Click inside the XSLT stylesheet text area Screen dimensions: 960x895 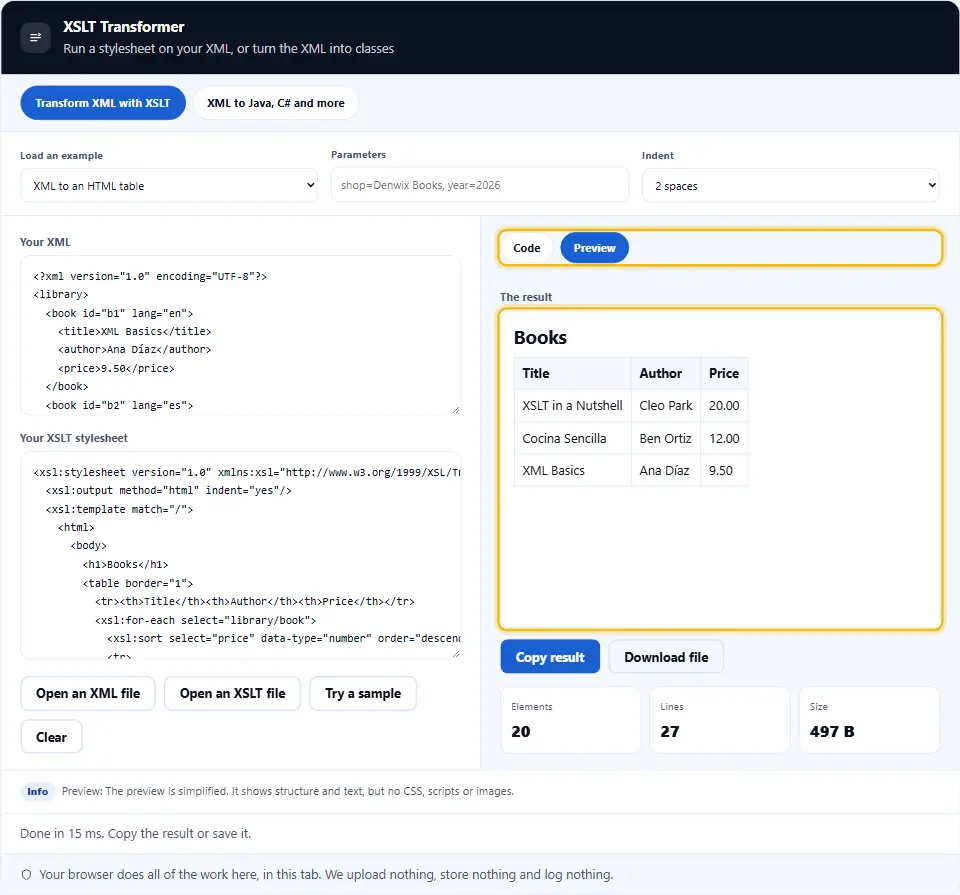coord(241,555)
